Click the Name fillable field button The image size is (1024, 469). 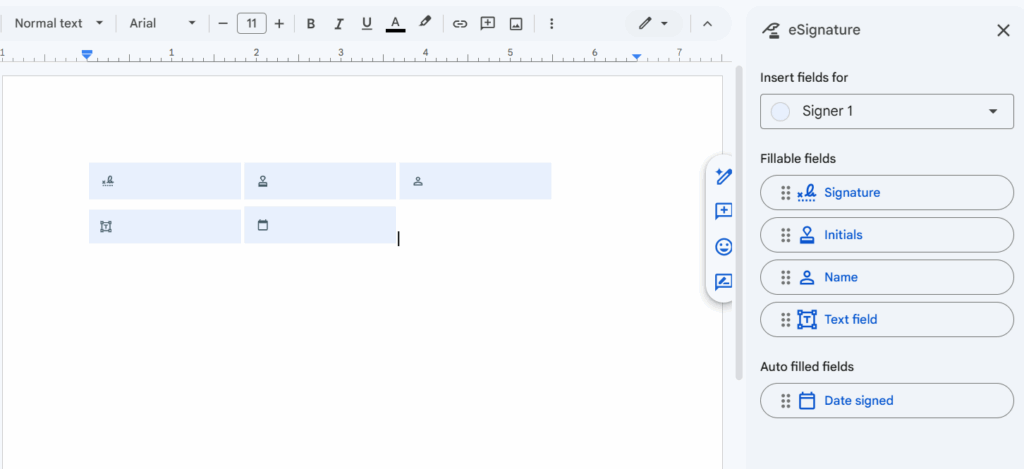pos(887,277)
